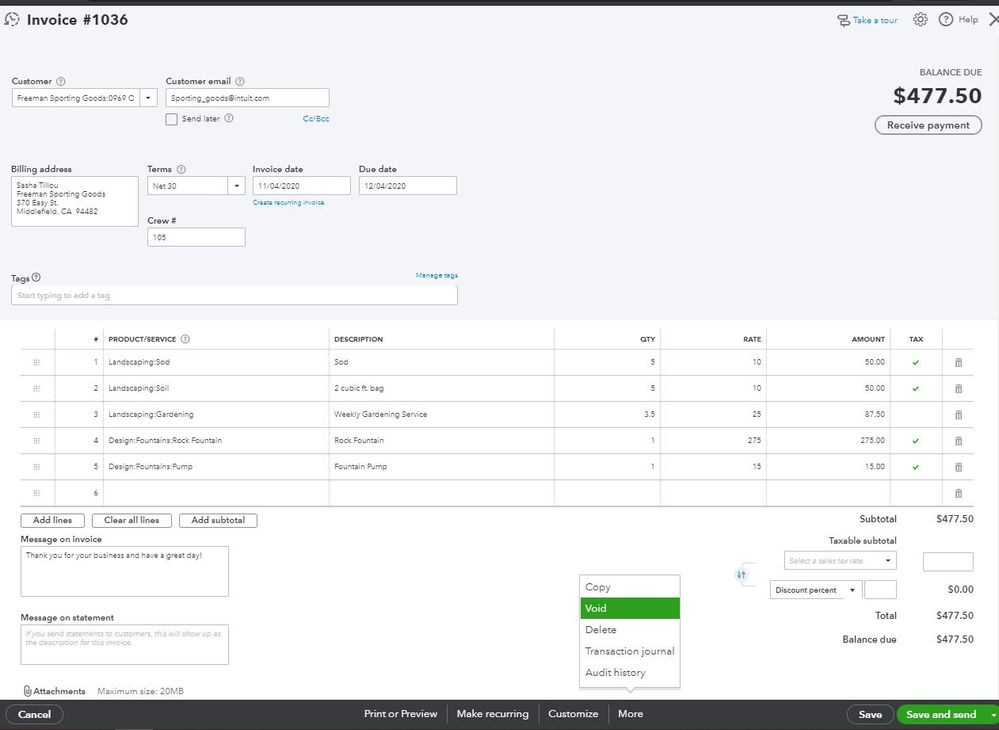Open the Manage tags link
Viewport: 999px width, 730px height.
[x=436, y=275]
